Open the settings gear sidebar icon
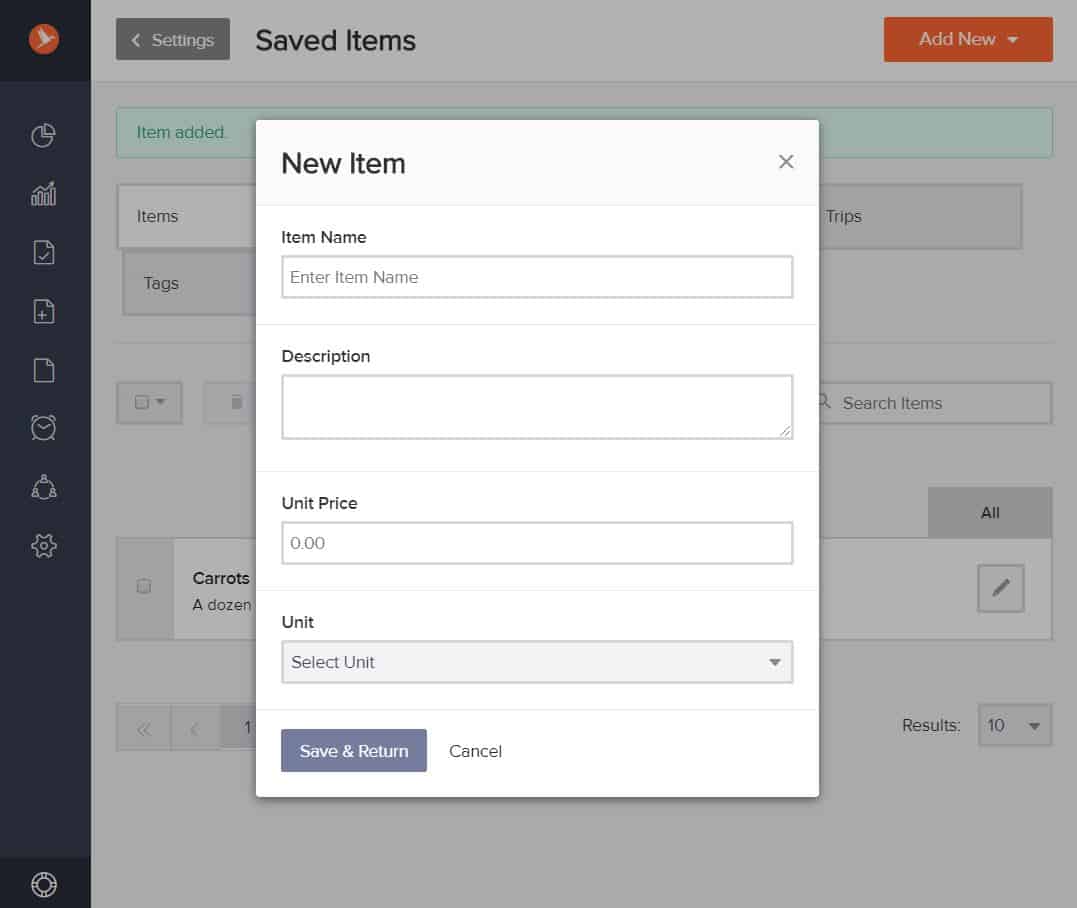The image size is (1077, 908). click(x=44, y=546)
